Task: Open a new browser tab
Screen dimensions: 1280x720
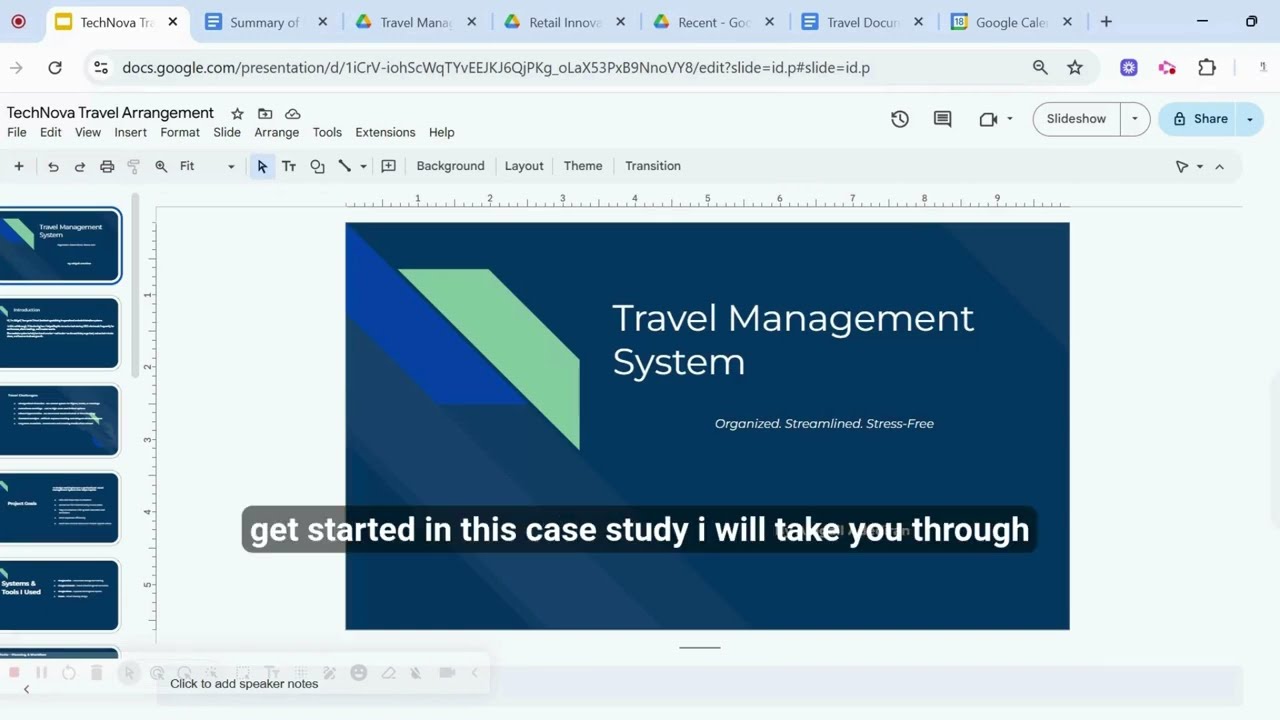Action: [1106, 22]
